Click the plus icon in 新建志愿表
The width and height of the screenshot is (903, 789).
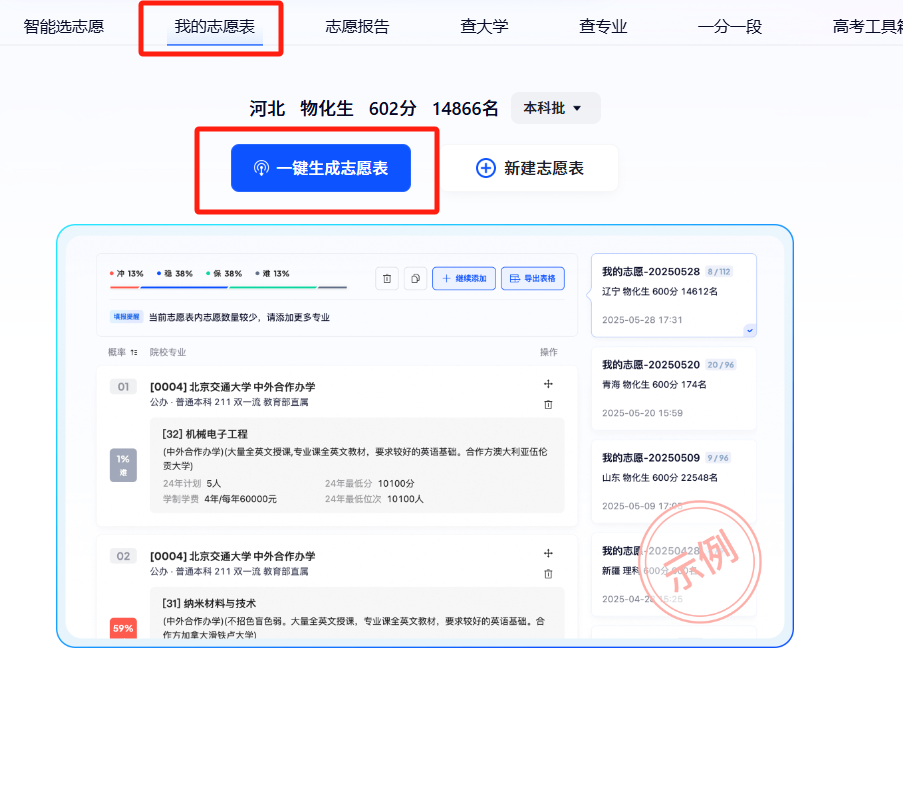(x=486, y=168)
